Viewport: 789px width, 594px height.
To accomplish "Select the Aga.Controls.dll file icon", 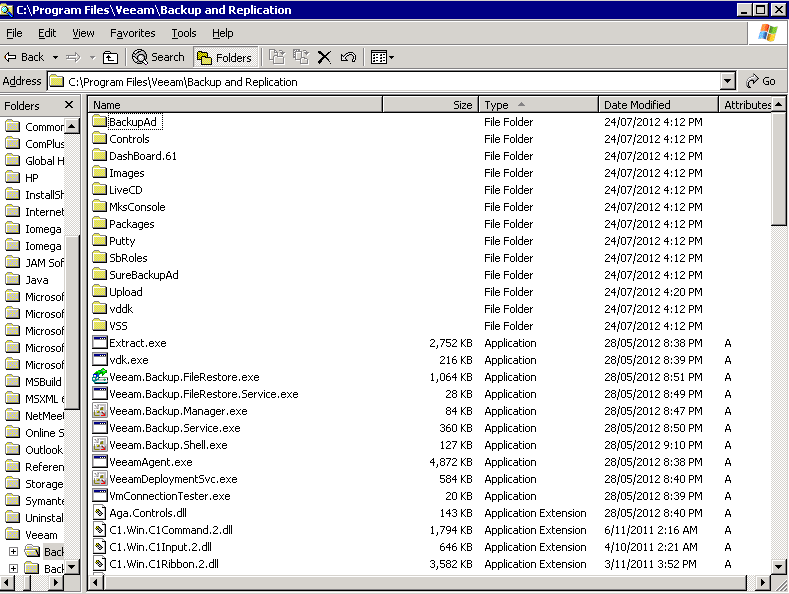I will tap(100, 512).
